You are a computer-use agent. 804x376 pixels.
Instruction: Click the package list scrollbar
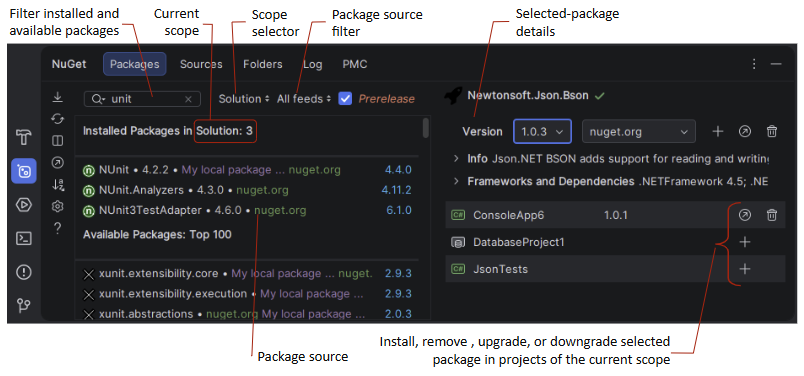point(426,128)
